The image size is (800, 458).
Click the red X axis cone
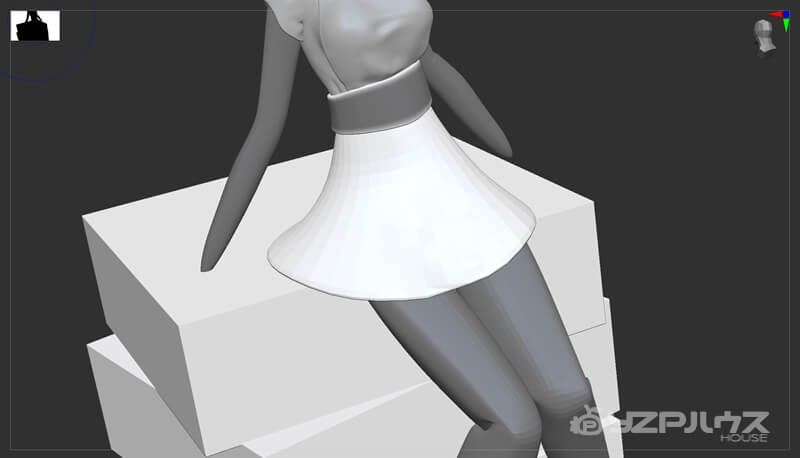[775, 14]
